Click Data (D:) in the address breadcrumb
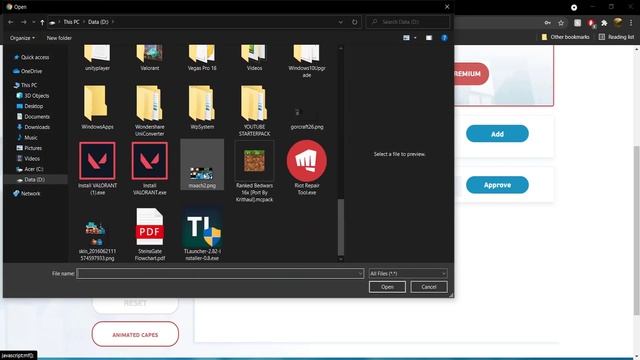Screen dimensions: 640x360 pyautogui.click(x=98, y=22)
